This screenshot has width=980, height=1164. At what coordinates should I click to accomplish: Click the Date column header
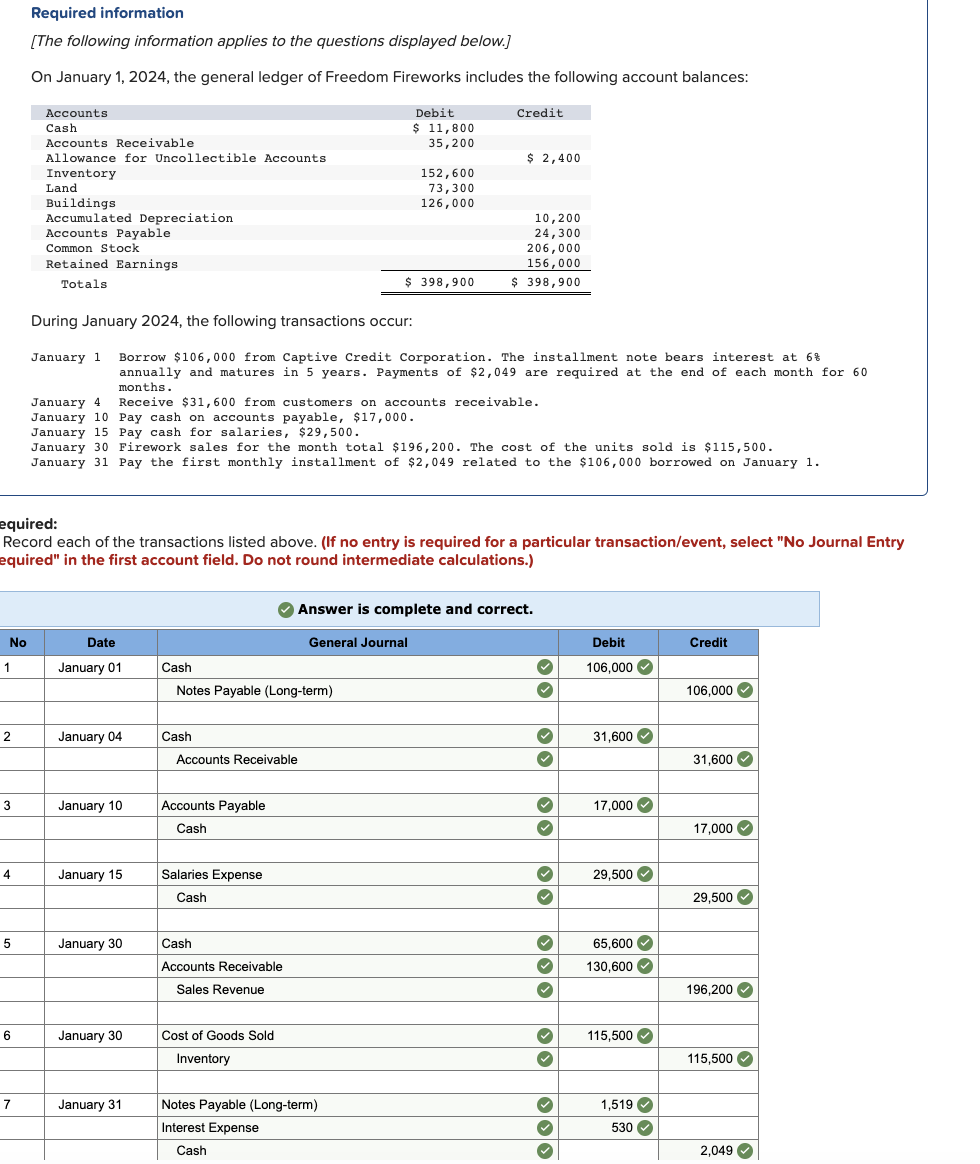(x=101, y=643)
